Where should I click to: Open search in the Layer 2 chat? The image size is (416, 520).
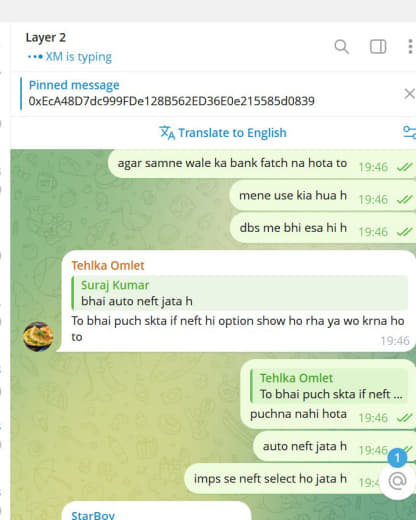click(341, 47)
